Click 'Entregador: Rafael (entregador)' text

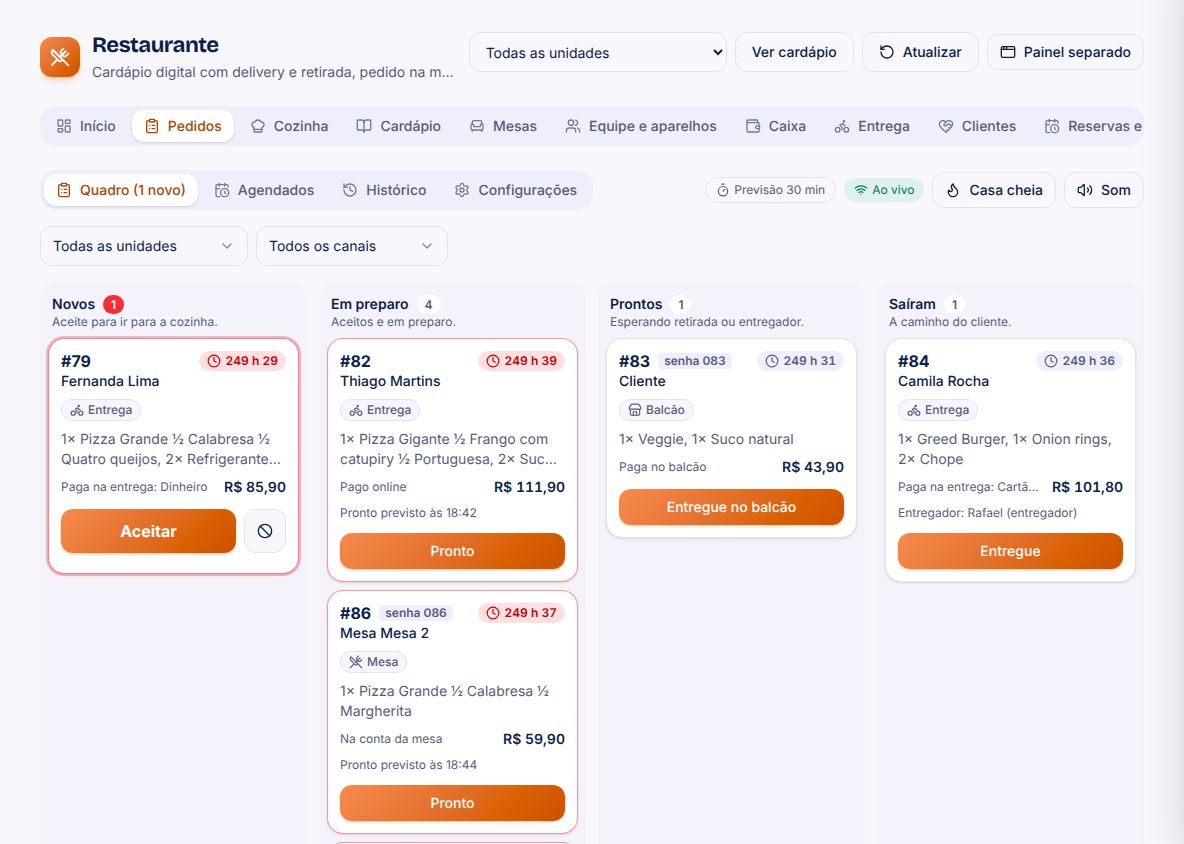(987, 513)
